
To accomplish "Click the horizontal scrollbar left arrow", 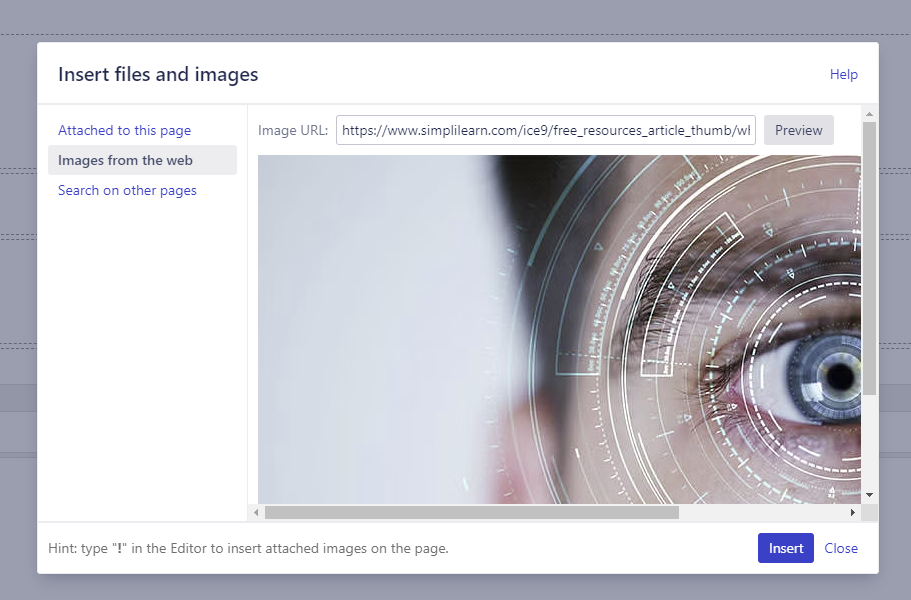I will click(x=256, y=512).
